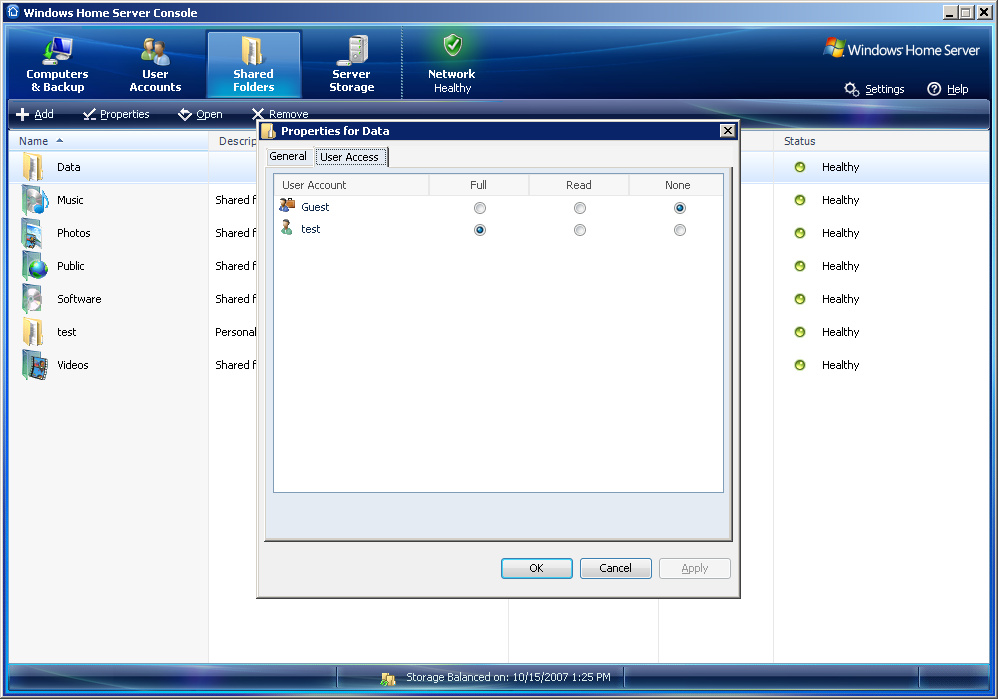Set test user access to Full
Viewport: 998px width, 699px height.
pos(480,230)
